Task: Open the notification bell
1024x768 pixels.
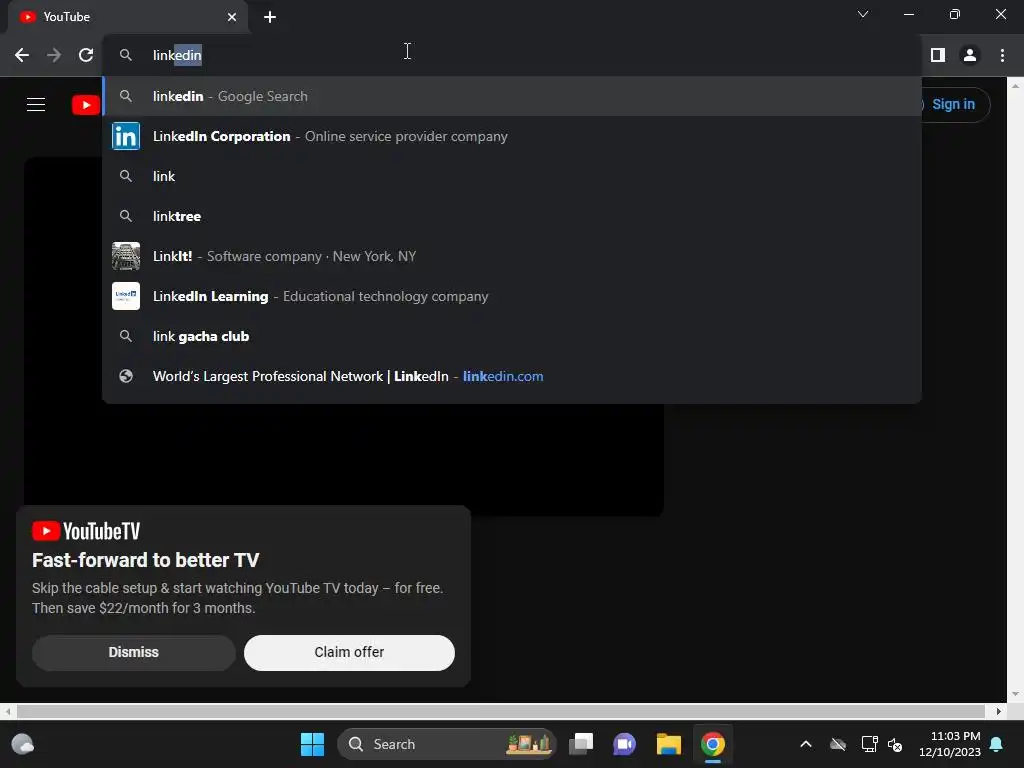Action: click(997, 744)
